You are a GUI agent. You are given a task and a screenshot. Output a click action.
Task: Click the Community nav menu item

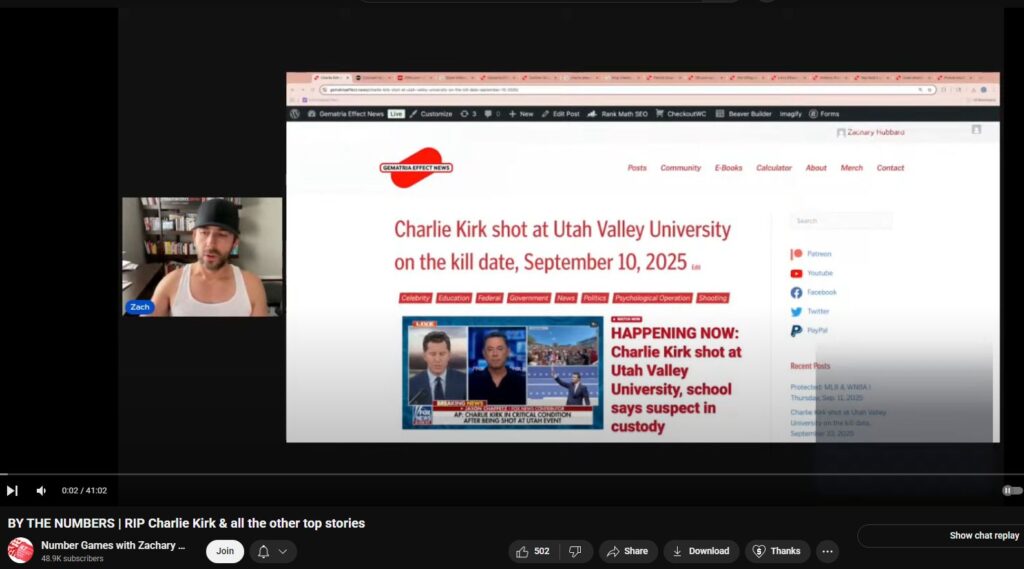coord(680,168)
